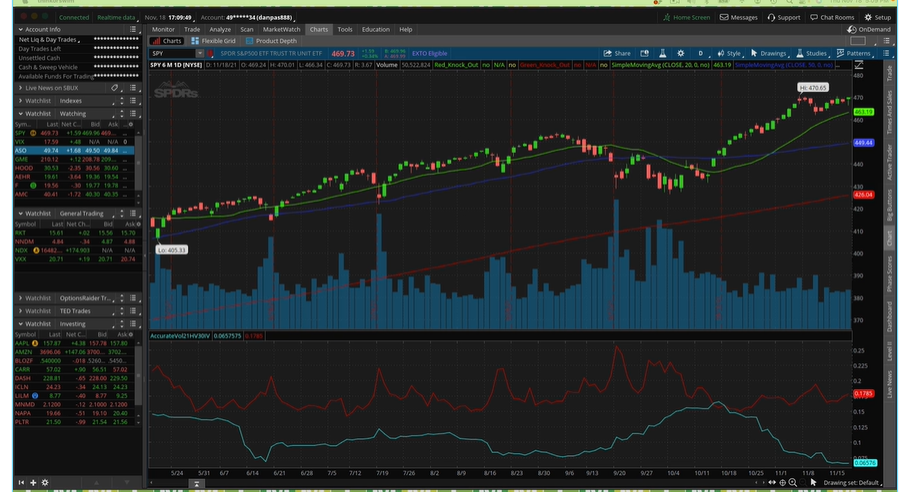Switch to the Product Depth subtab
The height and width of the screenshot is (492, 901).
pyautogui.click(x=271, y=41)
